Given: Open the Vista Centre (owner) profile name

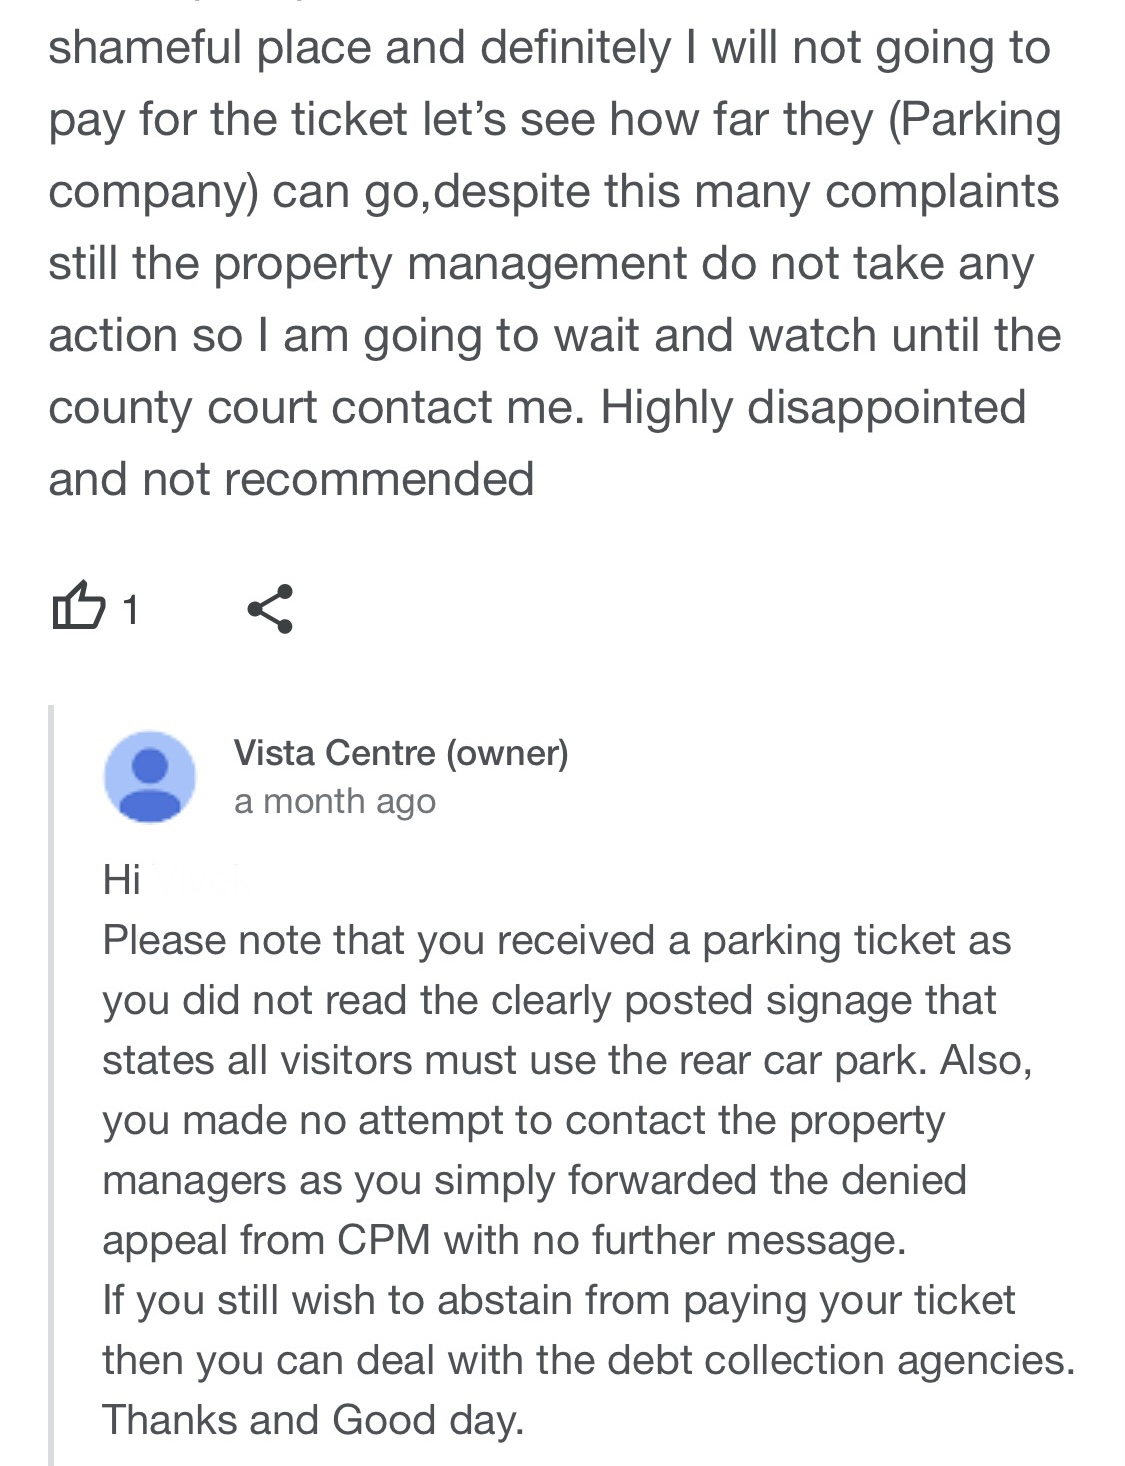Looking at the screenshot, I should click(x=401, y=752).
